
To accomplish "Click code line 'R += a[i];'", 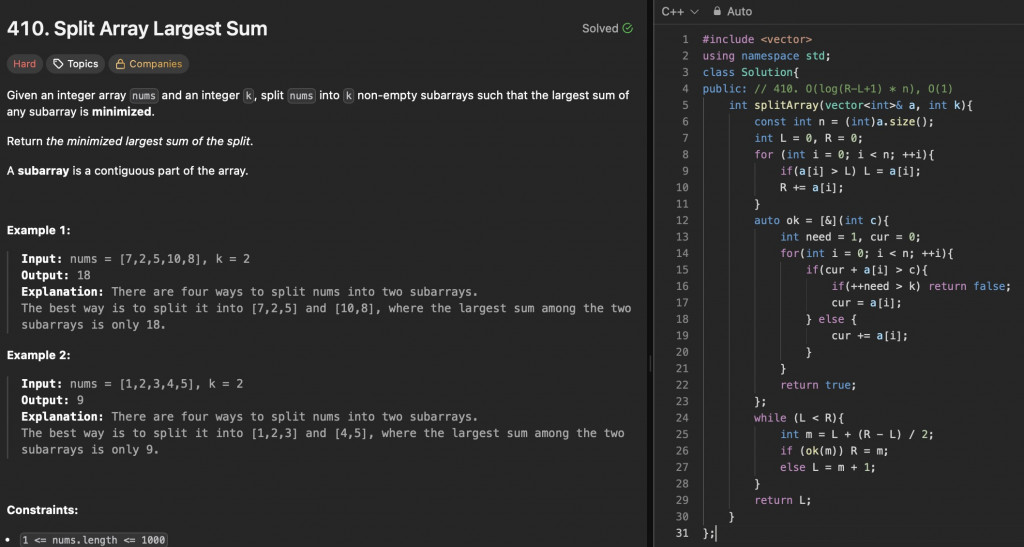I will tap(811, 187).
